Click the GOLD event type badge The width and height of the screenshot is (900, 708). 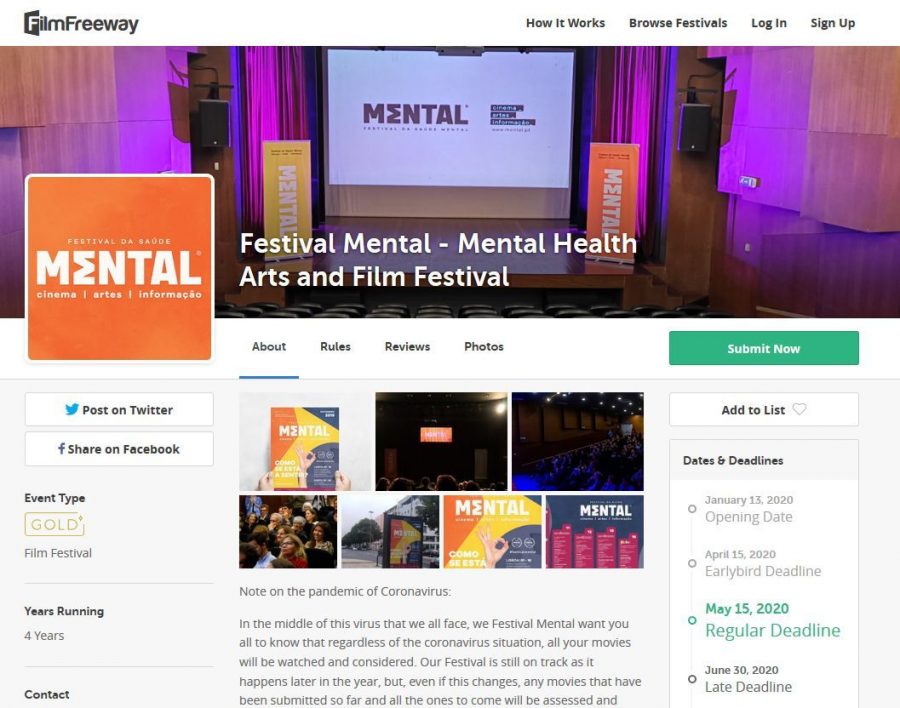coord(55,524)
